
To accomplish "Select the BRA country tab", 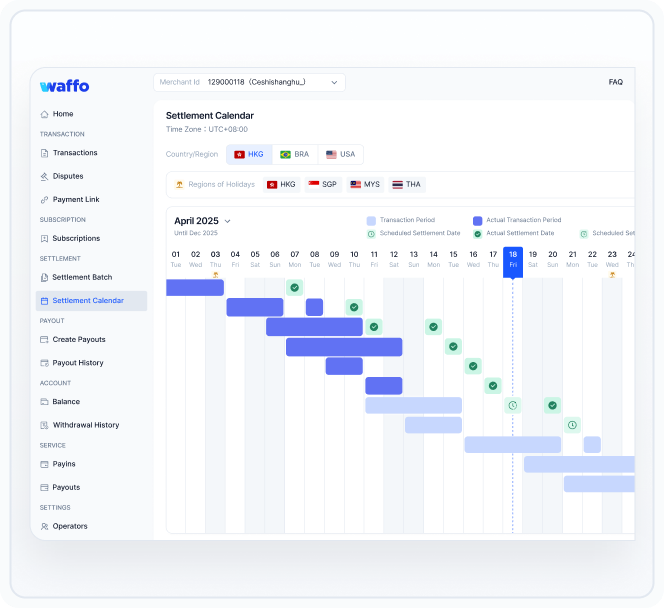I will (x=295, y=155).
